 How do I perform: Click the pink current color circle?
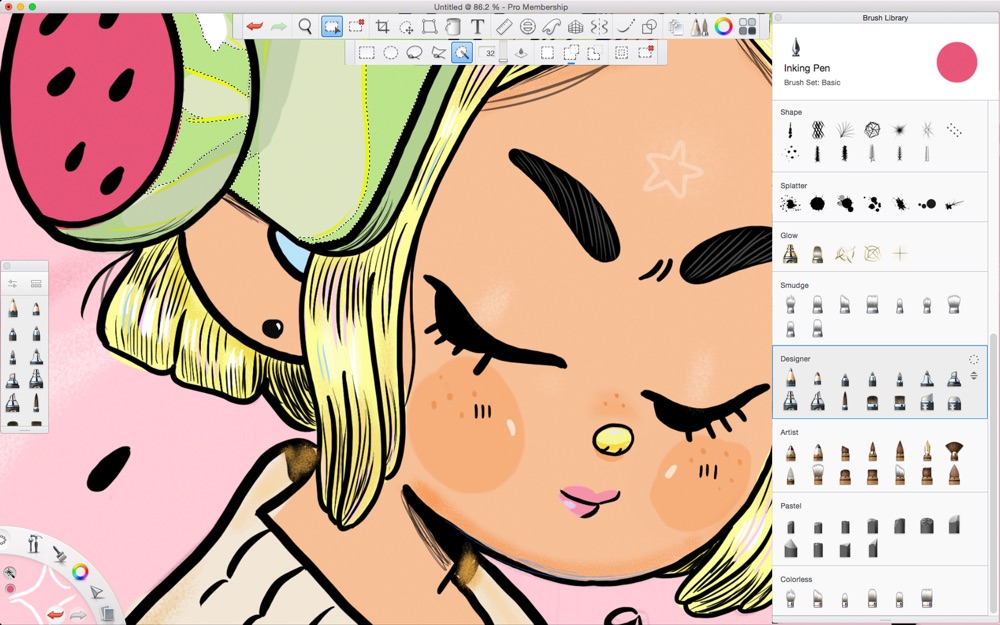tap(957, 62)
